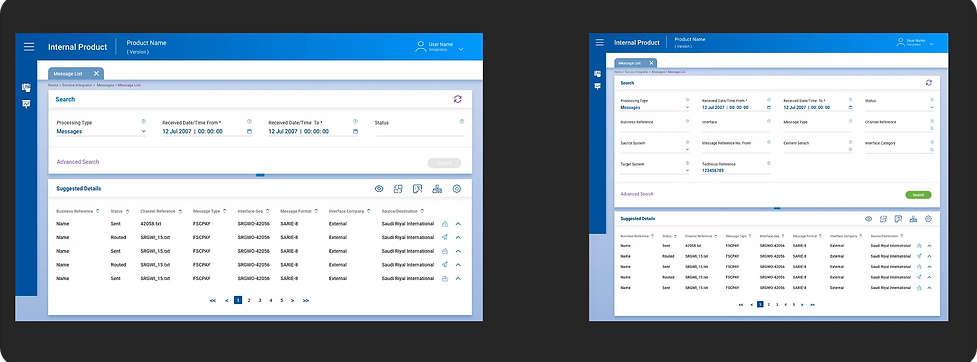Click inbox icon on 42058.txt row, left mockup
This screenshot has height=362, width=977.
[x=445, y=224]
